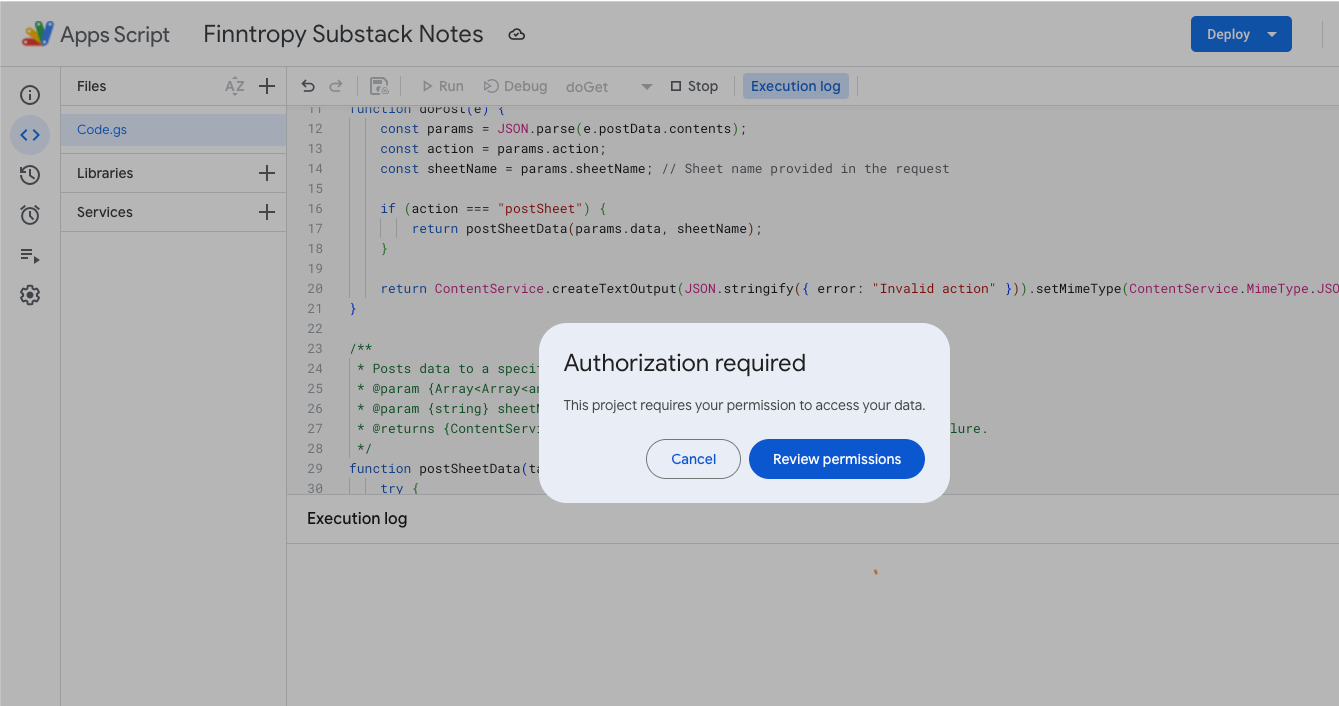Screen dimensions: 1339x706
Task: Add a library with plus icon
Action: [x=267, y=173]
